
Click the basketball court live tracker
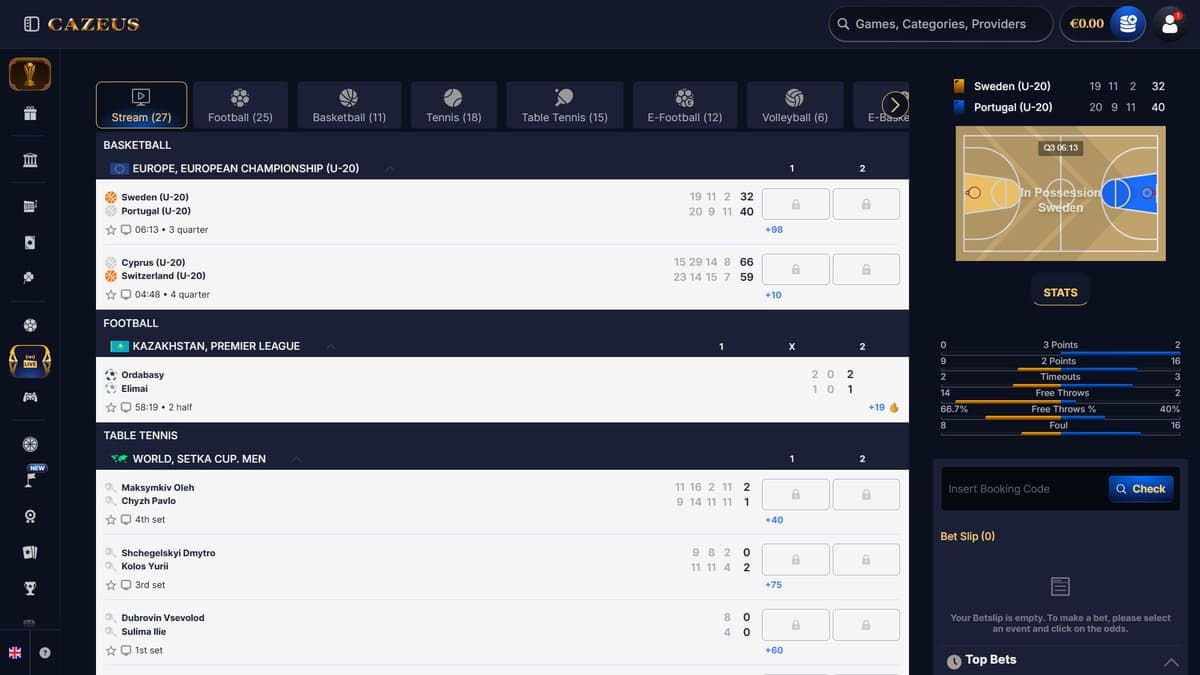pyautogui.click(x=1061, y=194)
